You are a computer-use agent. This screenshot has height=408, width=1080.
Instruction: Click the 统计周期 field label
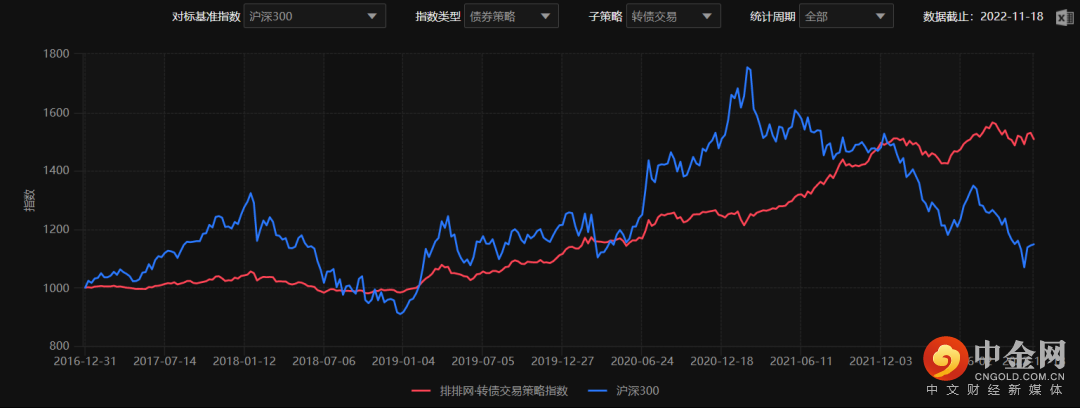(x=772, y=17)
